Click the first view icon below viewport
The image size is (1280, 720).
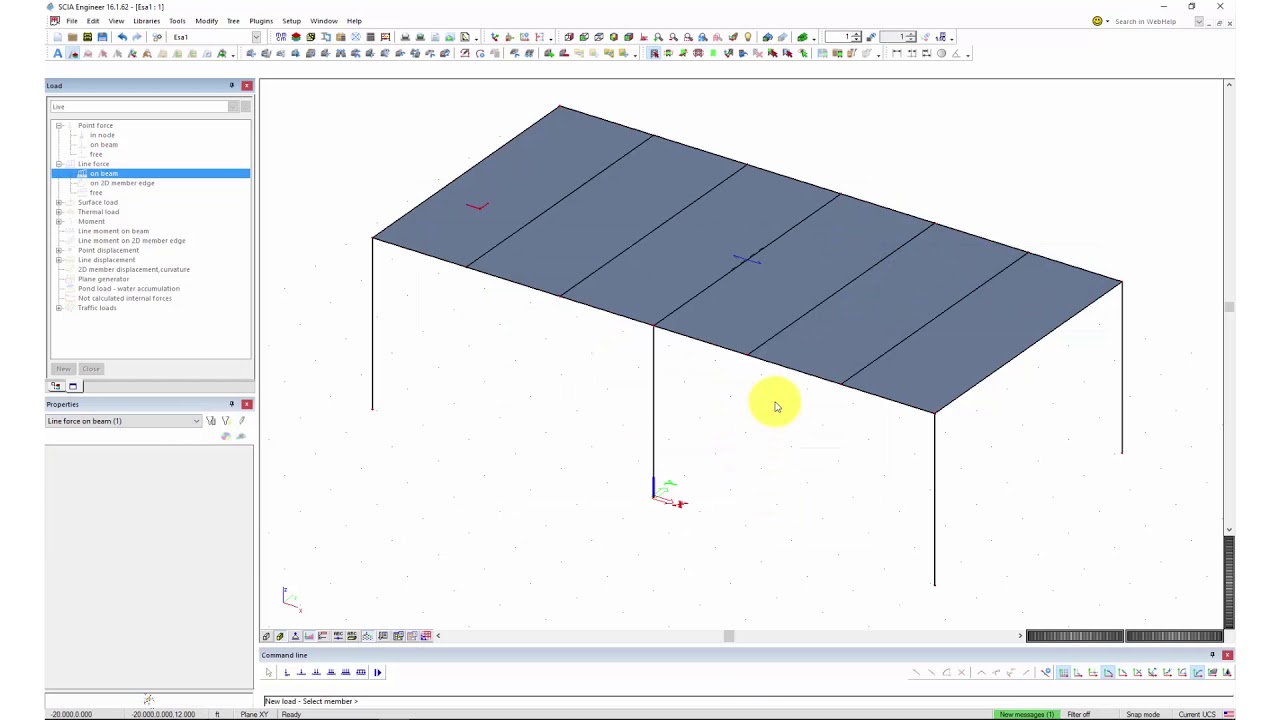[x=266, y=636]
